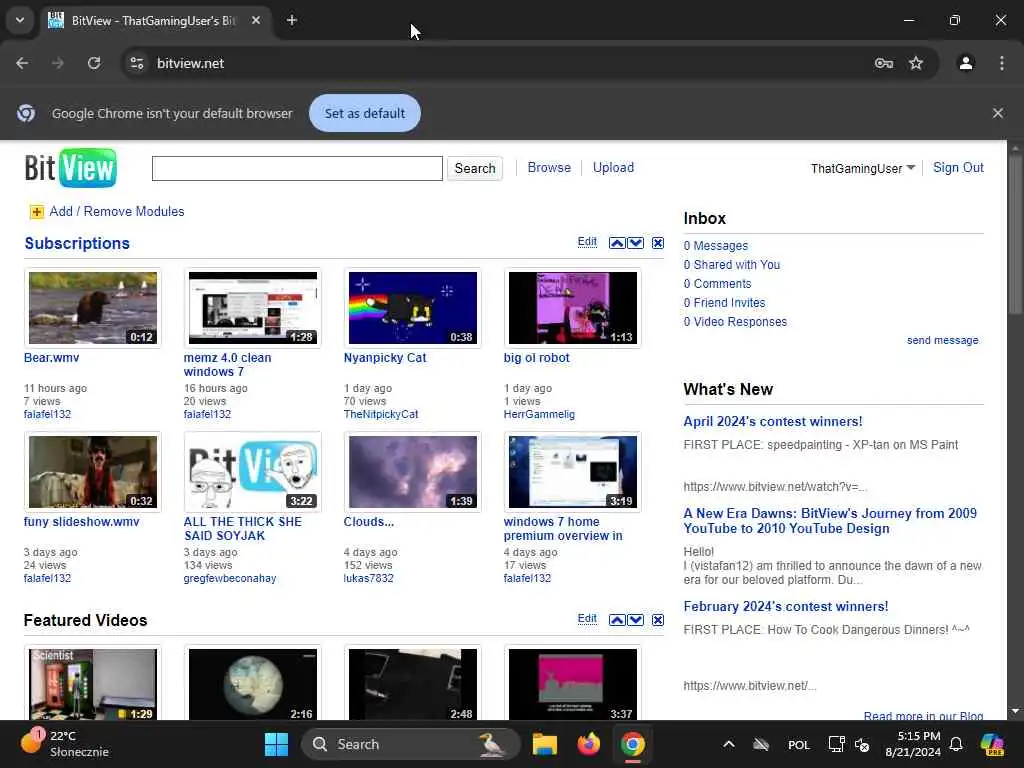Open ALL THE THICK SHE SAID SOYJAK title

pyautogui.click(x=242, y=529)
